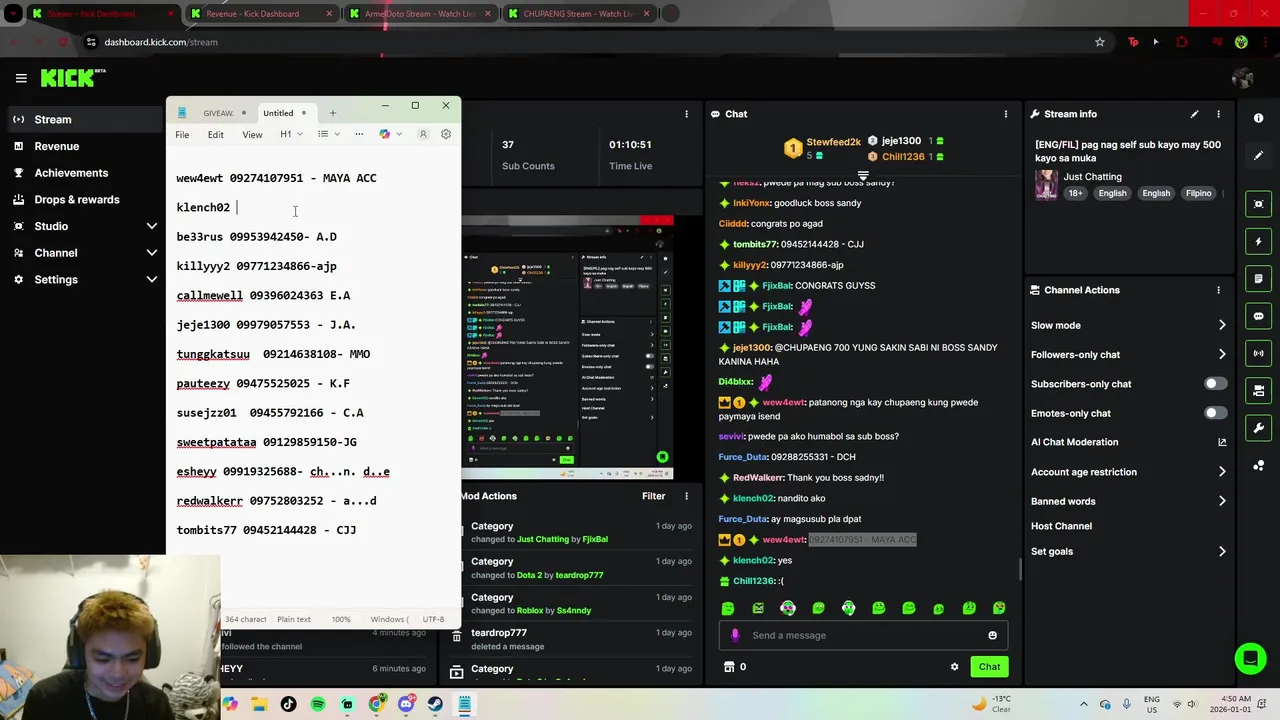Expand Set goals options
This screenshot has width=1280, height=720.
click(1222, 551)
